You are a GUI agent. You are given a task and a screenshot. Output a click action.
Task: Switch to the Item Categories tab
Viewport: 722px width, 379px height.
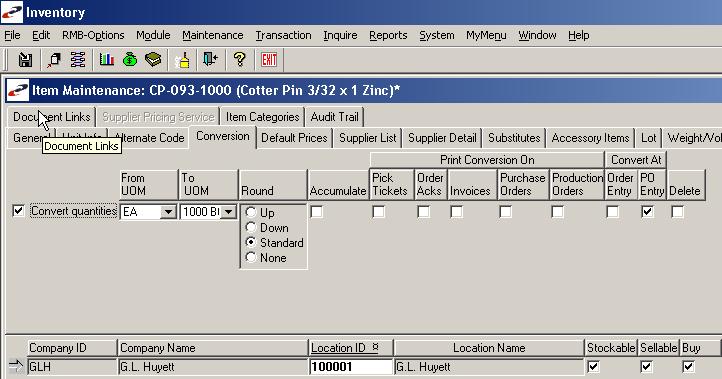pos(262,117)
